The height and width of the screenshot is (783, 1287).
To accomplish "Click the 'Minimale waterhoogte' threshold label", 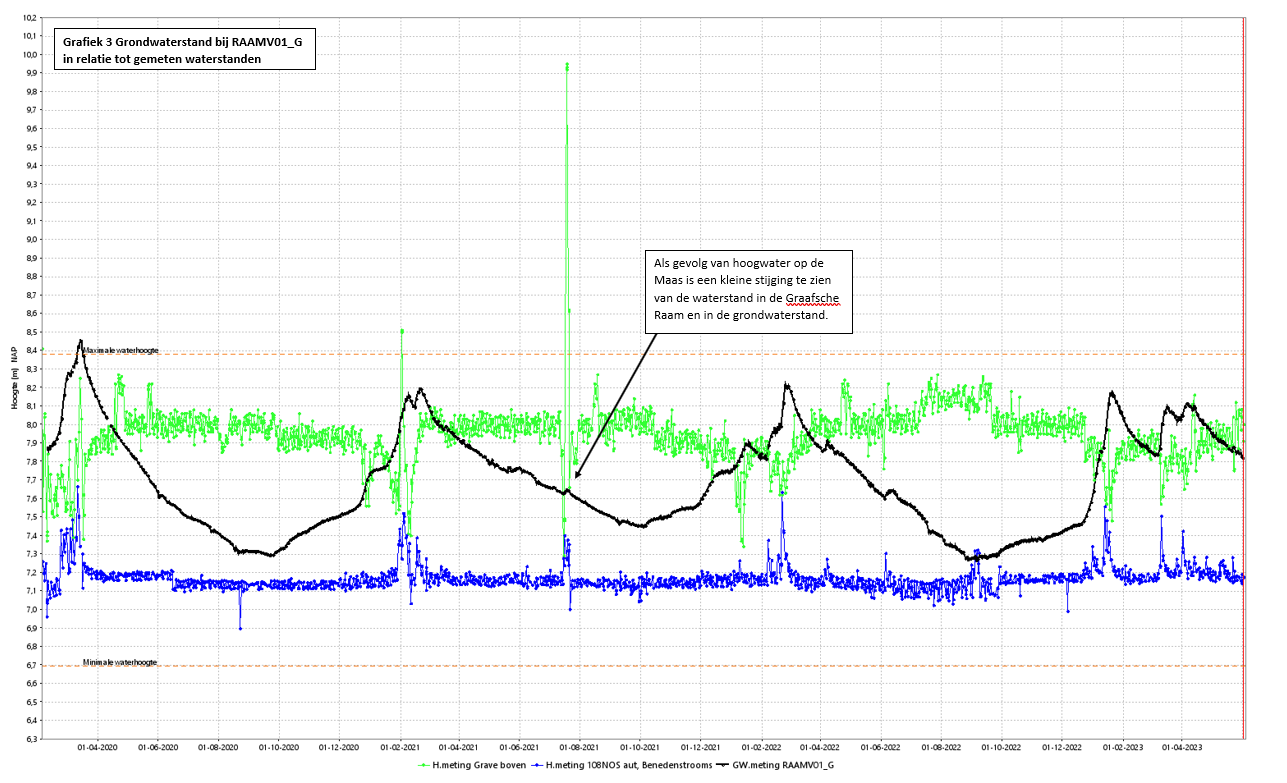I will pos(120,663).
